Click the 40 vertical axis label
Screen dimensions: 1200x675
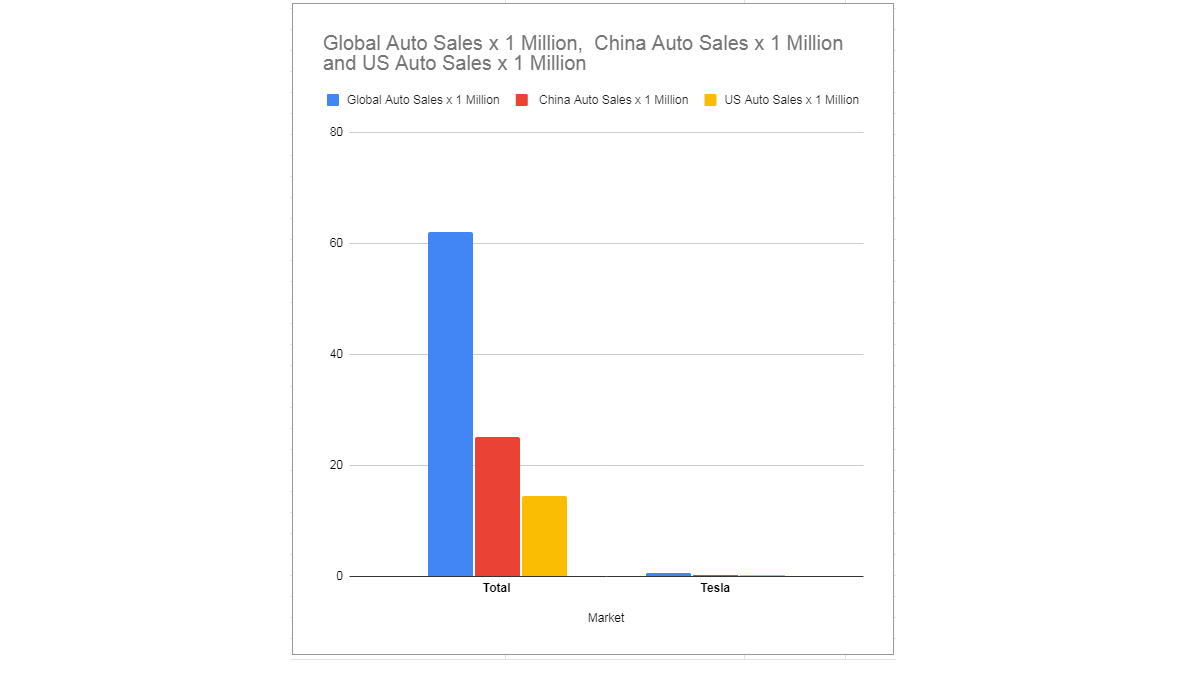click(x=336, y=354)
